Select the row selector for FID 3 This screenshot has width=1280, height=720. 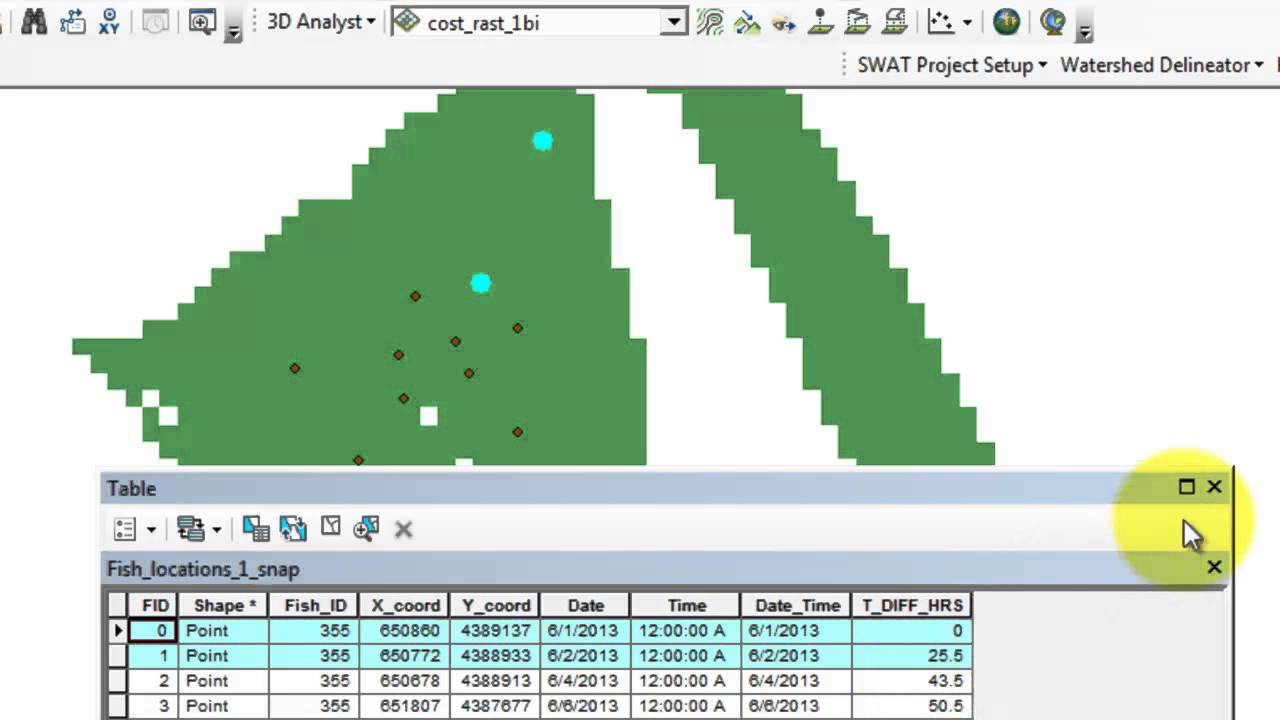pos(118,706)
